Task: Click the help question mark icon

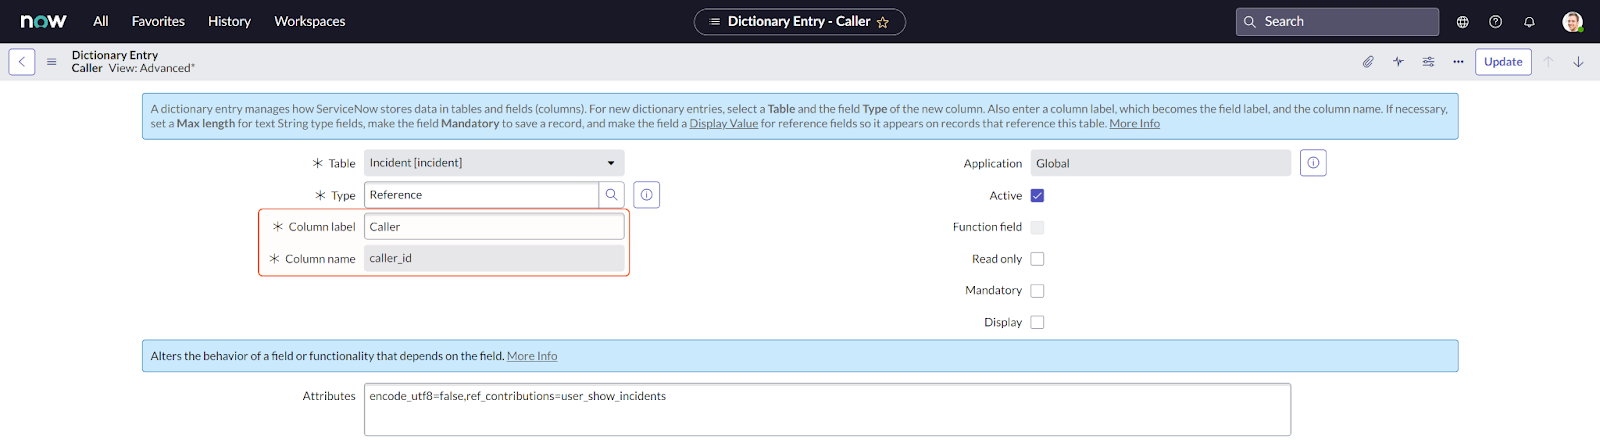Action: [x=1495, y=22]
